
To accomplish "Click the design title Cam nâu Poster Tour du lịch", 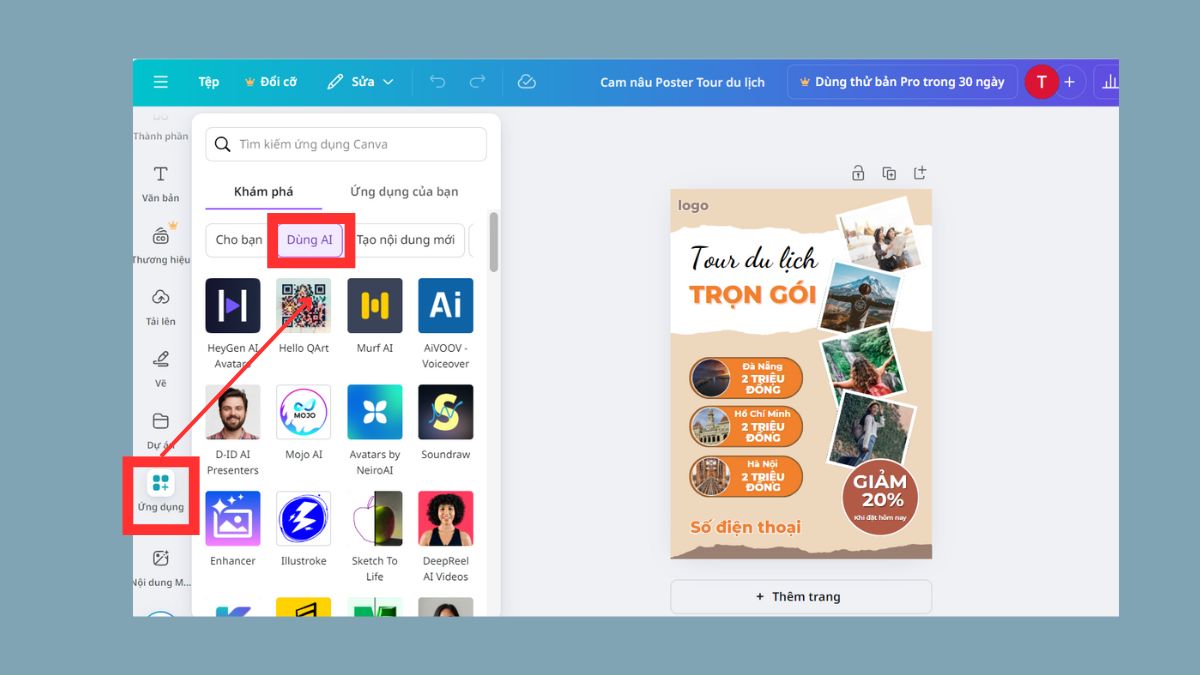I will [x=682, y=82].
